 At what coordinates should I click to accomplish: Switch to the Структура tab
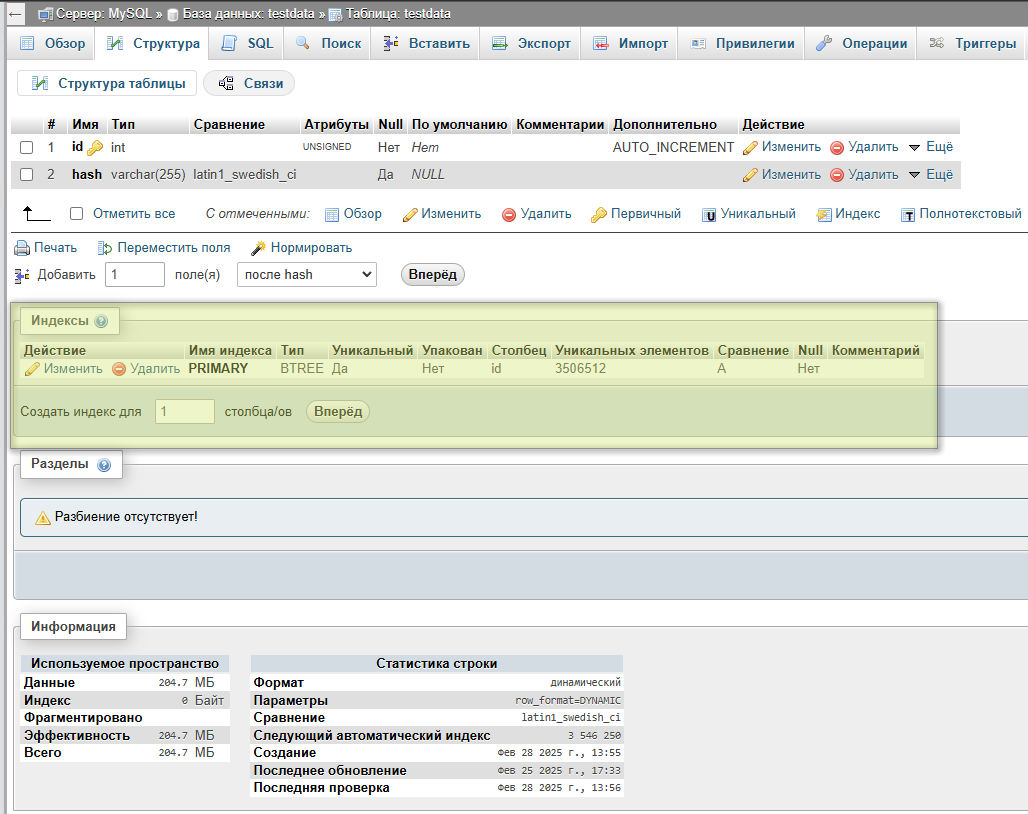153,43
